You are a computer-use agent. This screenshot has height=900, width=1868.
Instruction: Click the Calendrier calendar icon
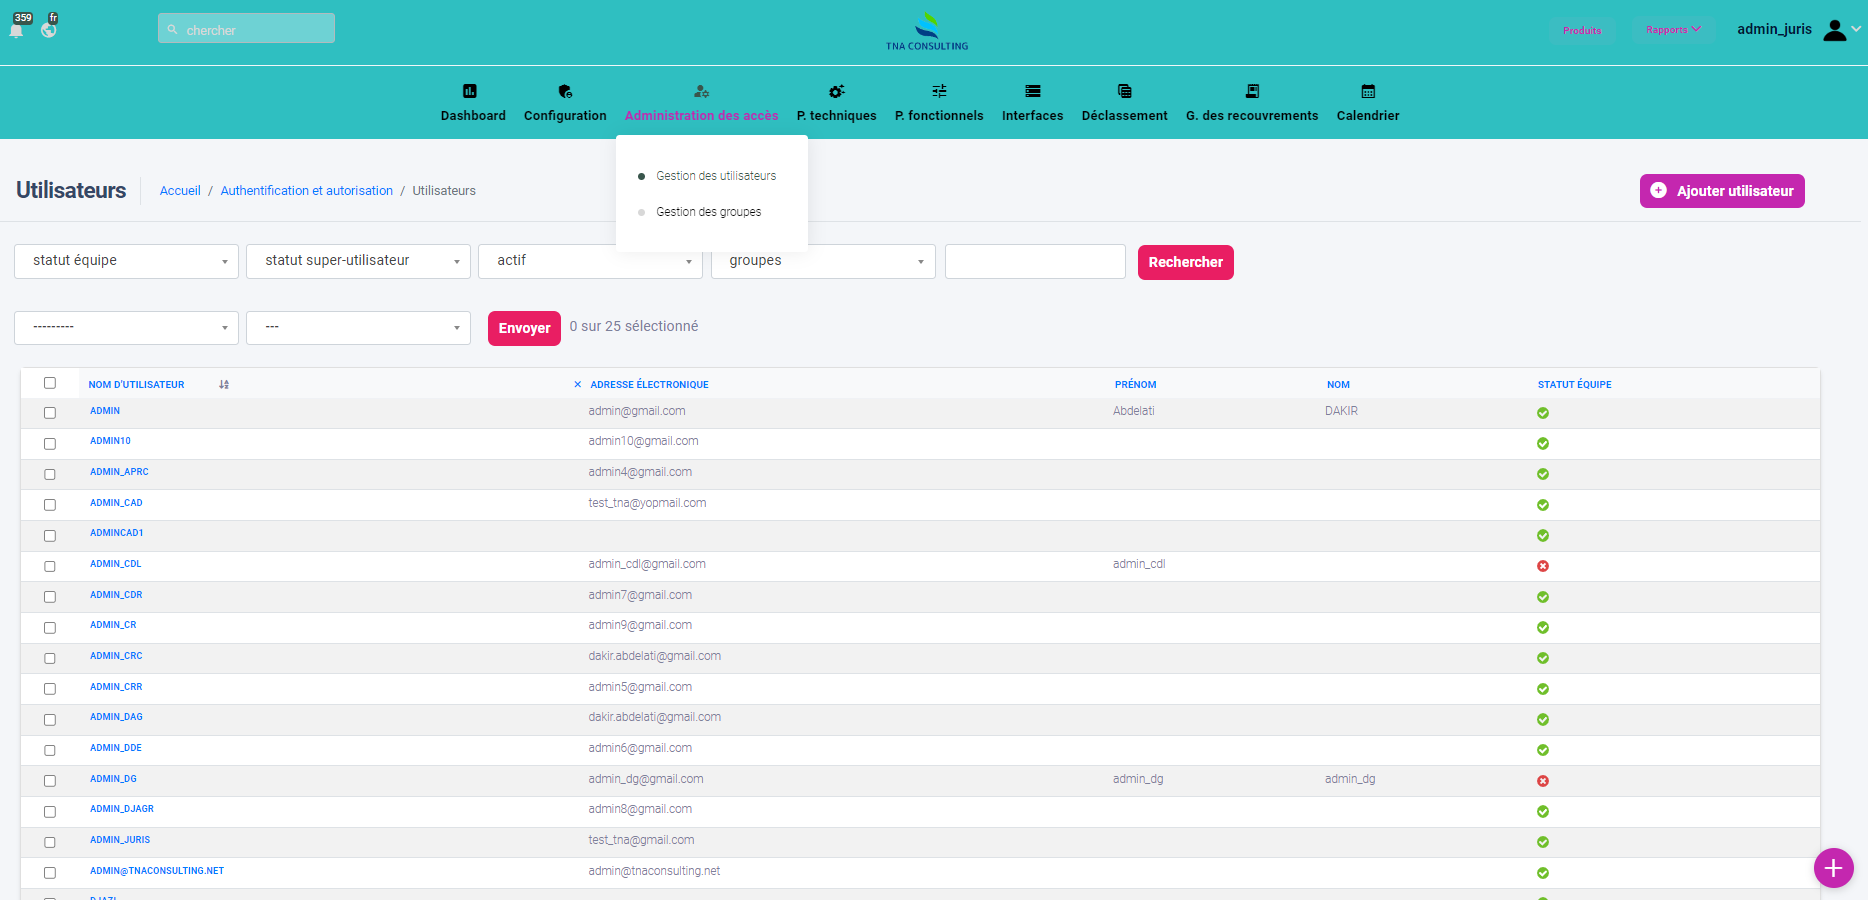click(1368, 91)
